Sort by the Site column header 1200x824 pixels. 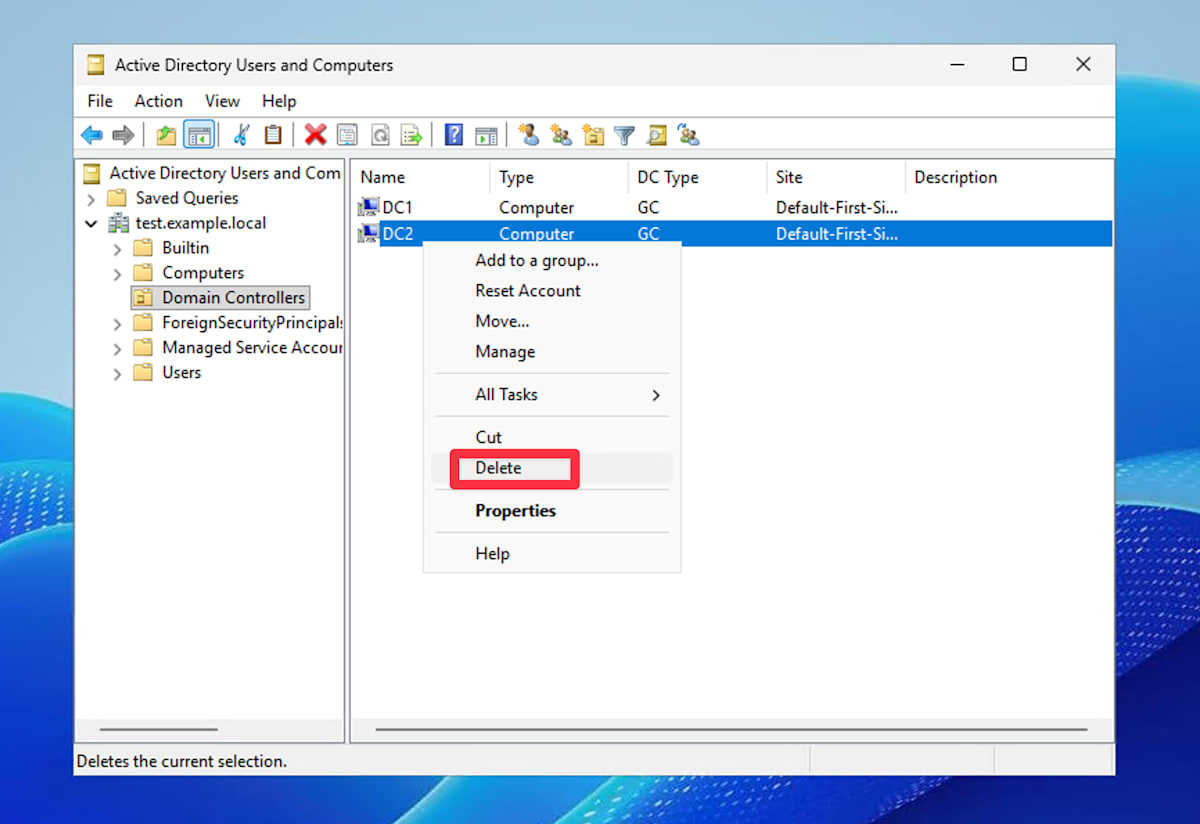click(835, 177)
